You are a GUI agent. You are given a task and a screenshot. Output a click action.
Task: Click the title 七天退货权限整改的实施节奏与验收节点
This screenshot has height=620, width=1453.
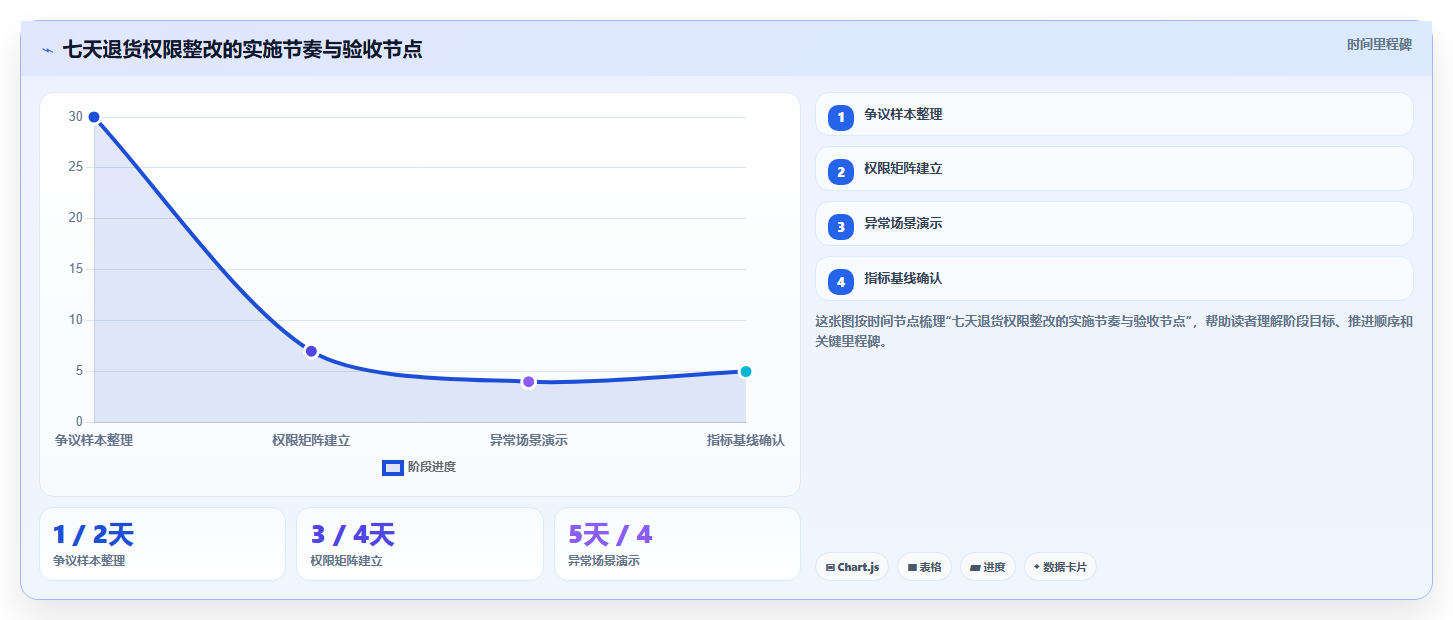click(242, 50)
